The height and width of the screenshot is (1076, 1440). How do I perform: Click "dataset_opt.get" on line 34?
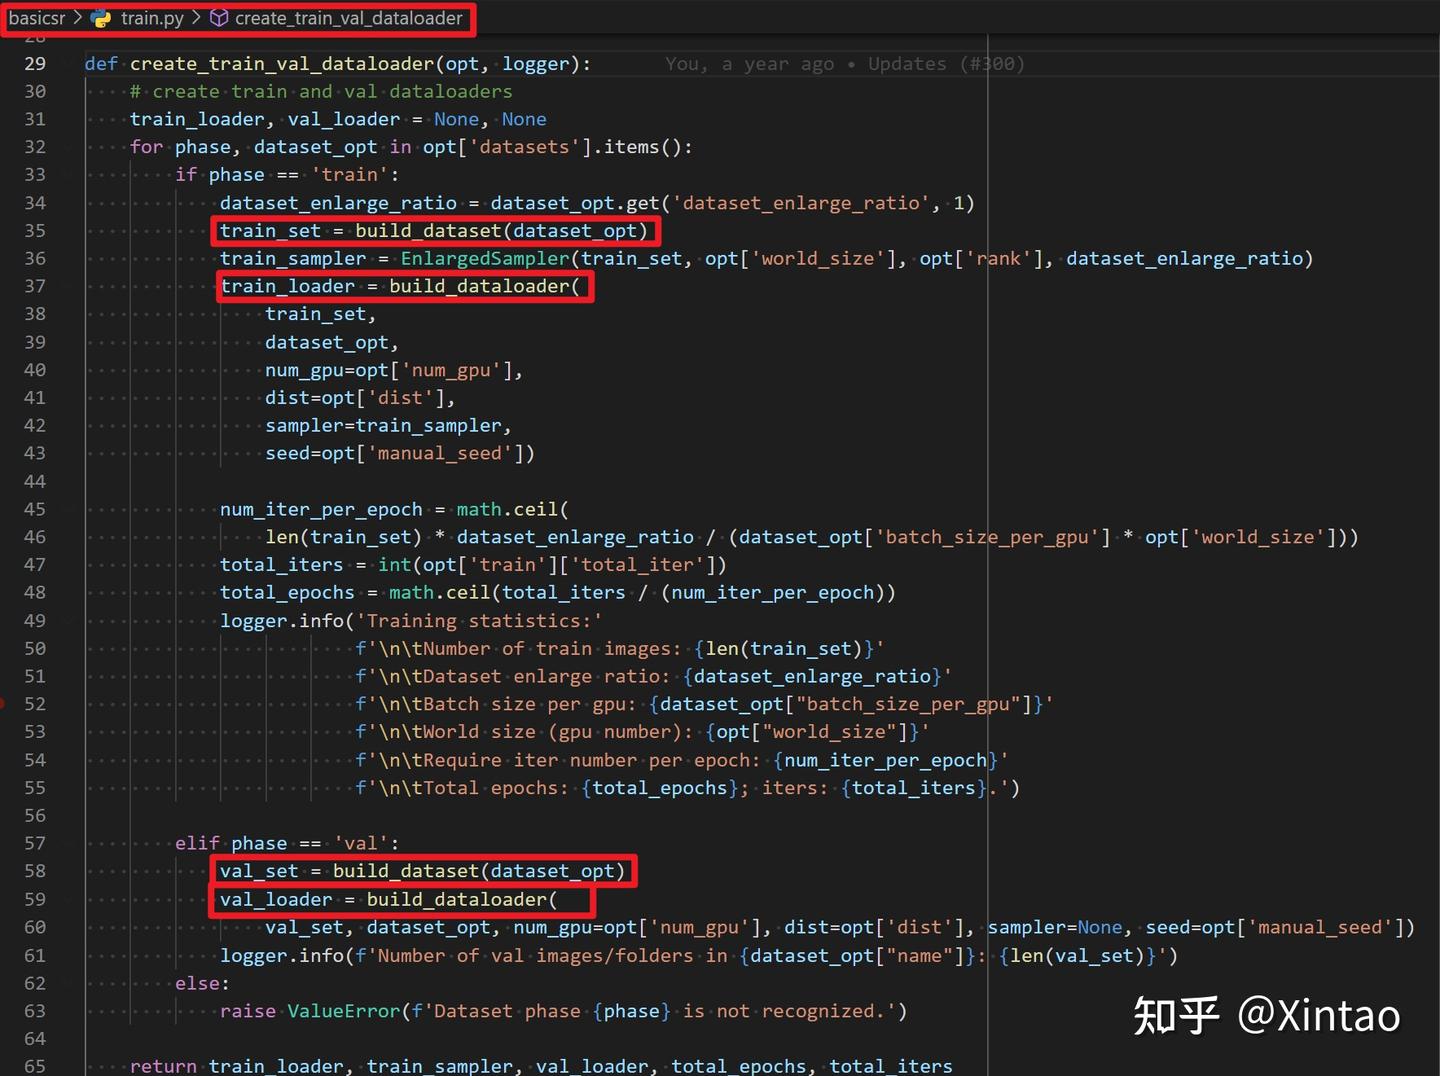(x=575, y=203)
